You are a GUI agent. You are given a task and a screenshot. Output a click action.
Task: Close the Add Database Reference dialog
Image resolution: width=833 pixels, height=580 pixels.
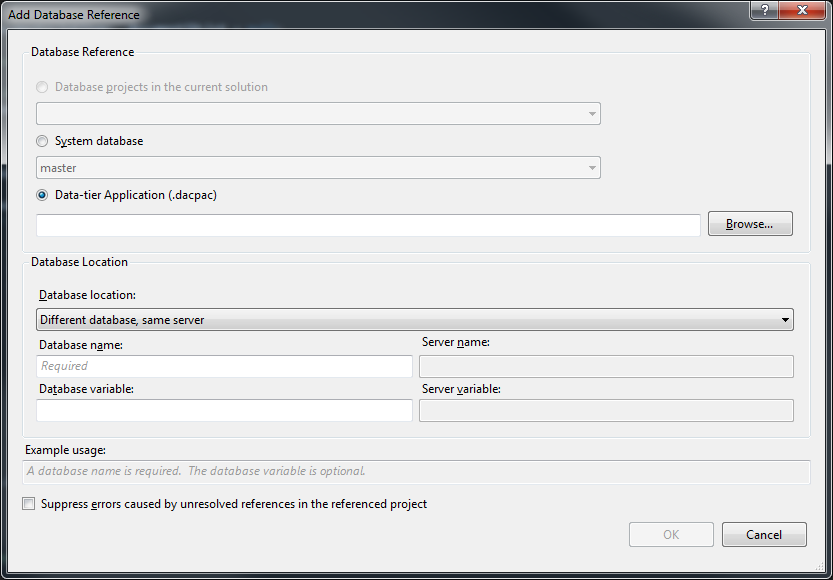click(802, 12)
